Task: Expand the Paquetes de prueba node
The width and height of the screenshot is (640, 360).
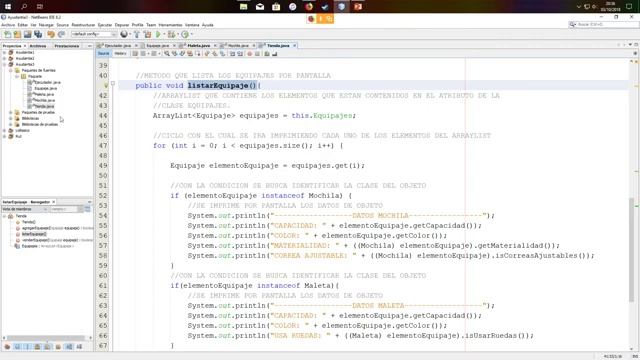Action: [11, 112]
